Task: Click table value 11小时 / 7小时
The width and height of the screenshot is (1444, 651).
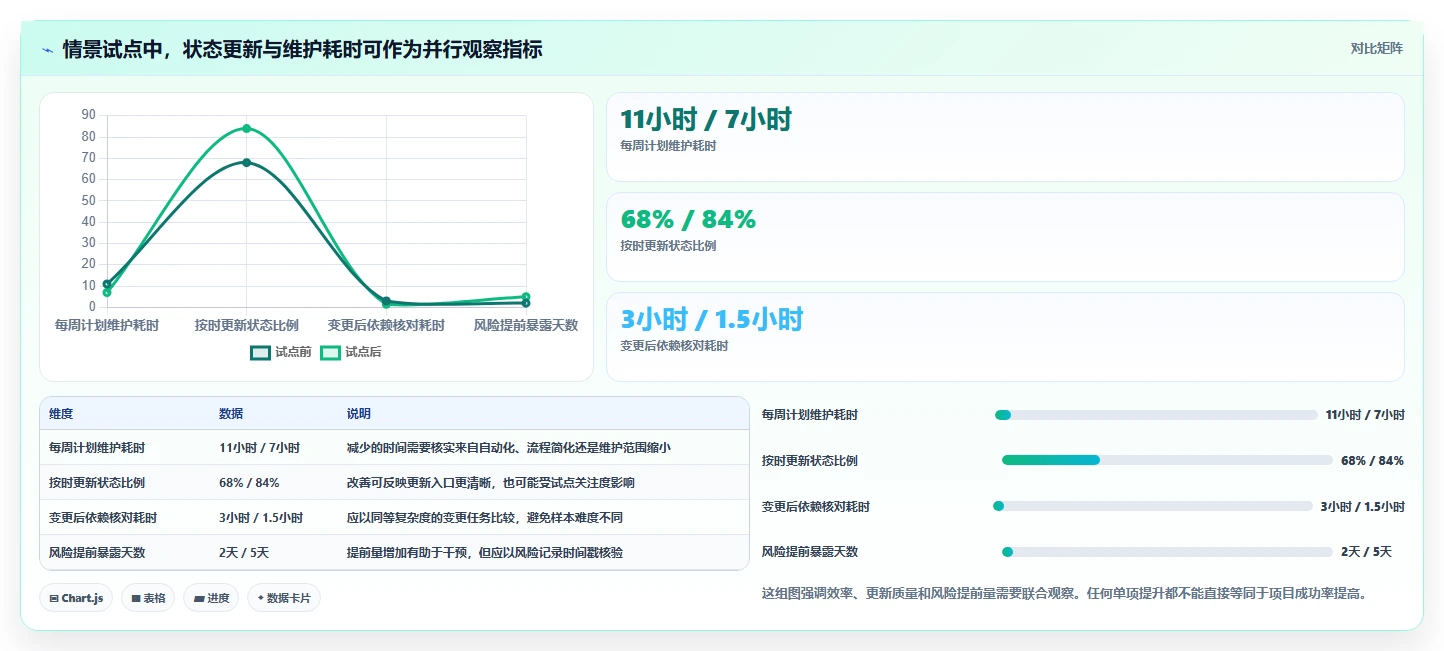Action: tap(259, 448)
